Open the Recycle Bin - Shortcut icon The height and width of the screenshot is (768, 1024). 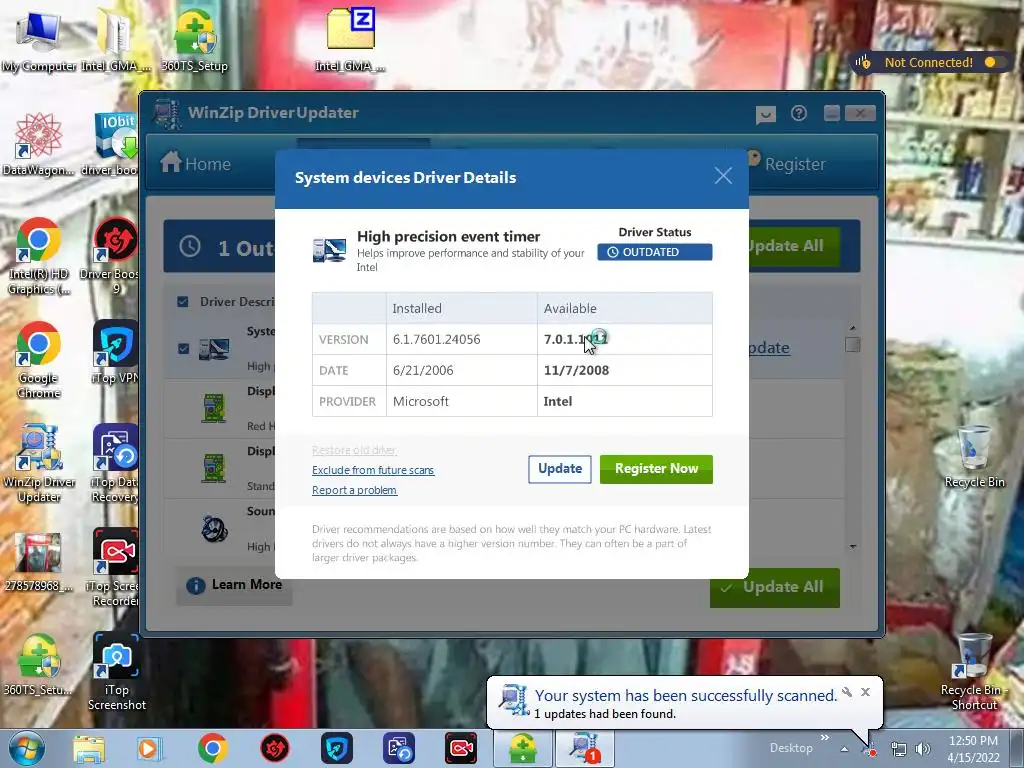coord(974,673)
